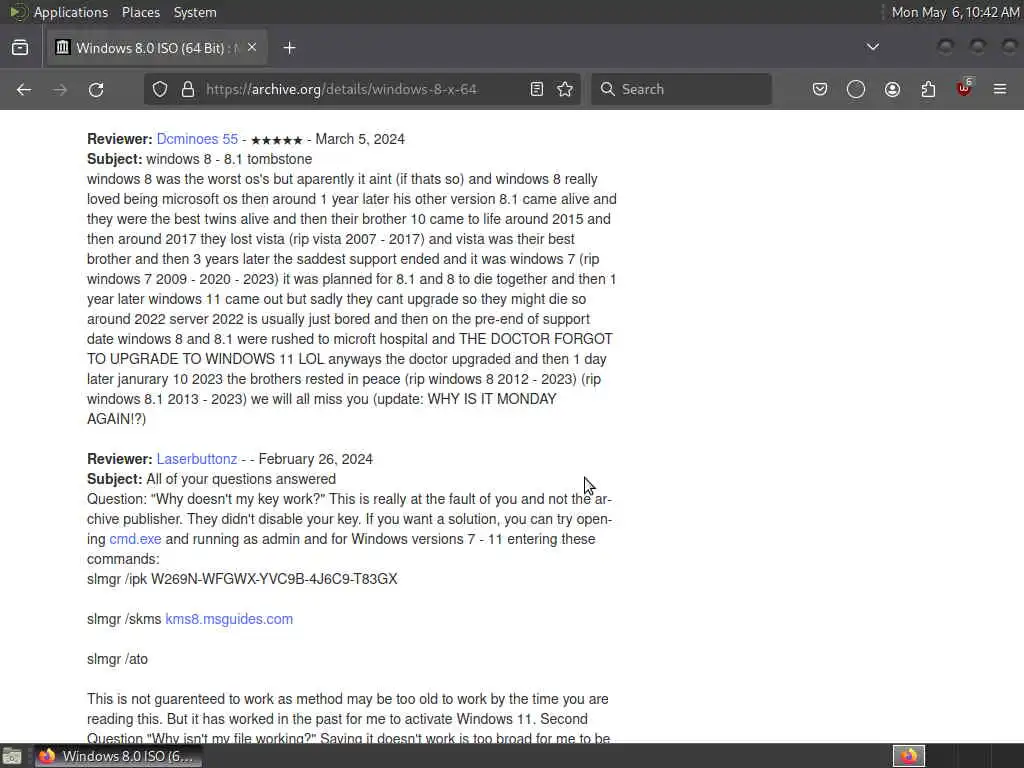Open the Pocket save icon
1024x768 pixels.
(820, 89)
